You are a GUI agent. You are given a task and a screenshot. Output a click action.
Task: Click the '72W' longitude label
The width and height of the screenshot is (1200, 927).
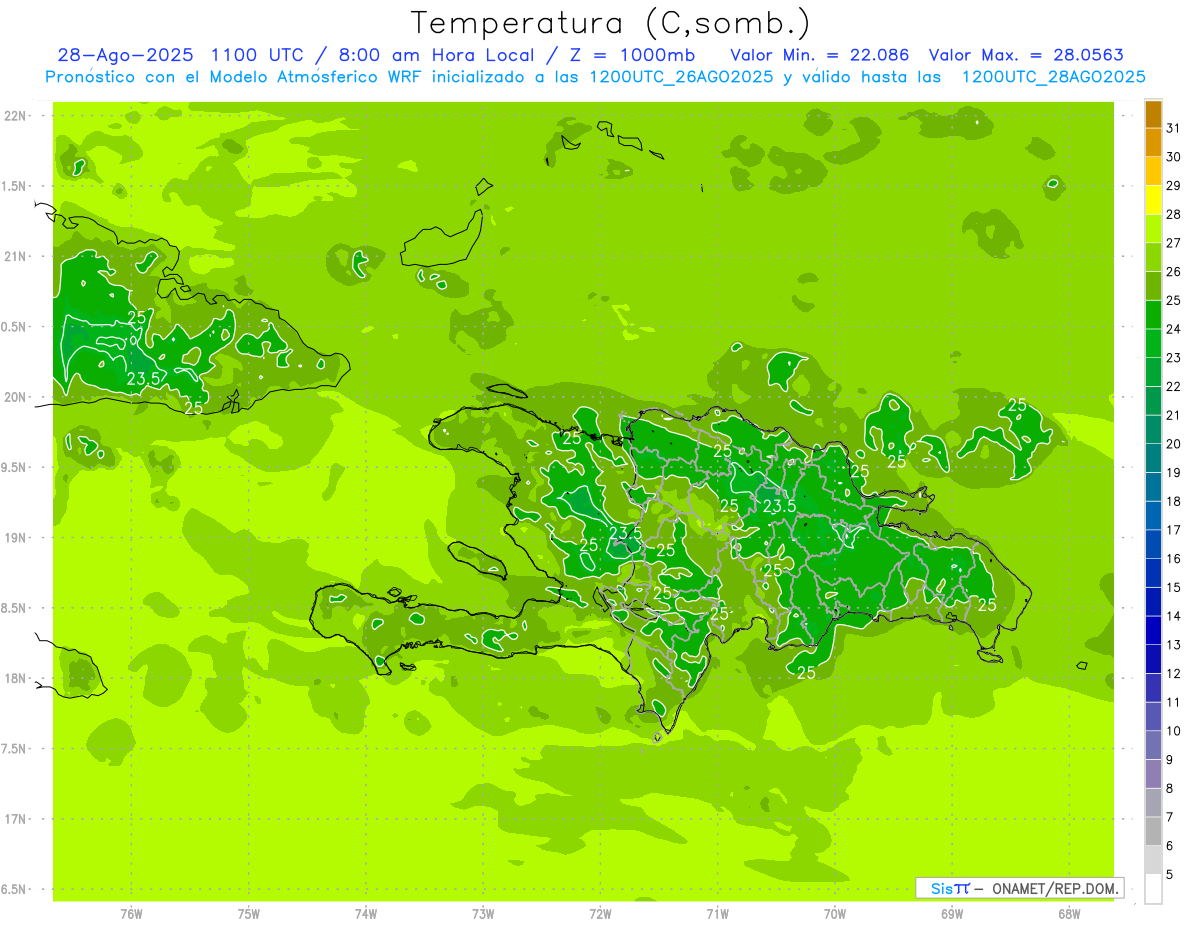(x=600, y=914)
